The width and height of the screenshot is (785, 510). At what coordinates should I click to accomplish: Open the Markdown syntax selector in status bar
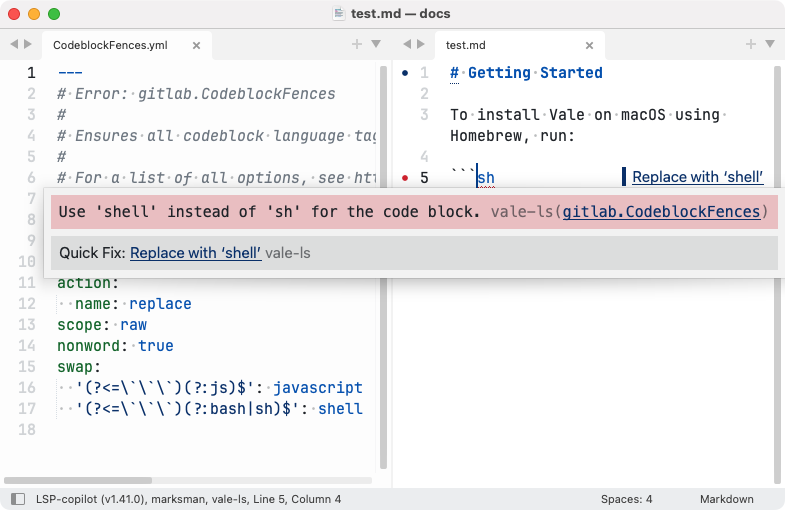click(x=726, y=498)
